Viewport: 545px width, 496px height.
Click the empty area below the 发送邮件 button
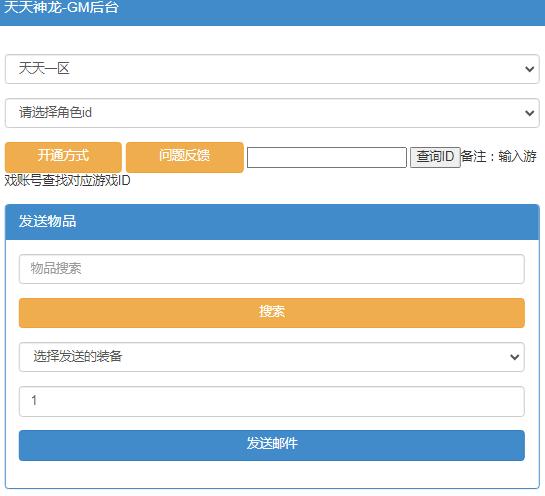[272, 474]
